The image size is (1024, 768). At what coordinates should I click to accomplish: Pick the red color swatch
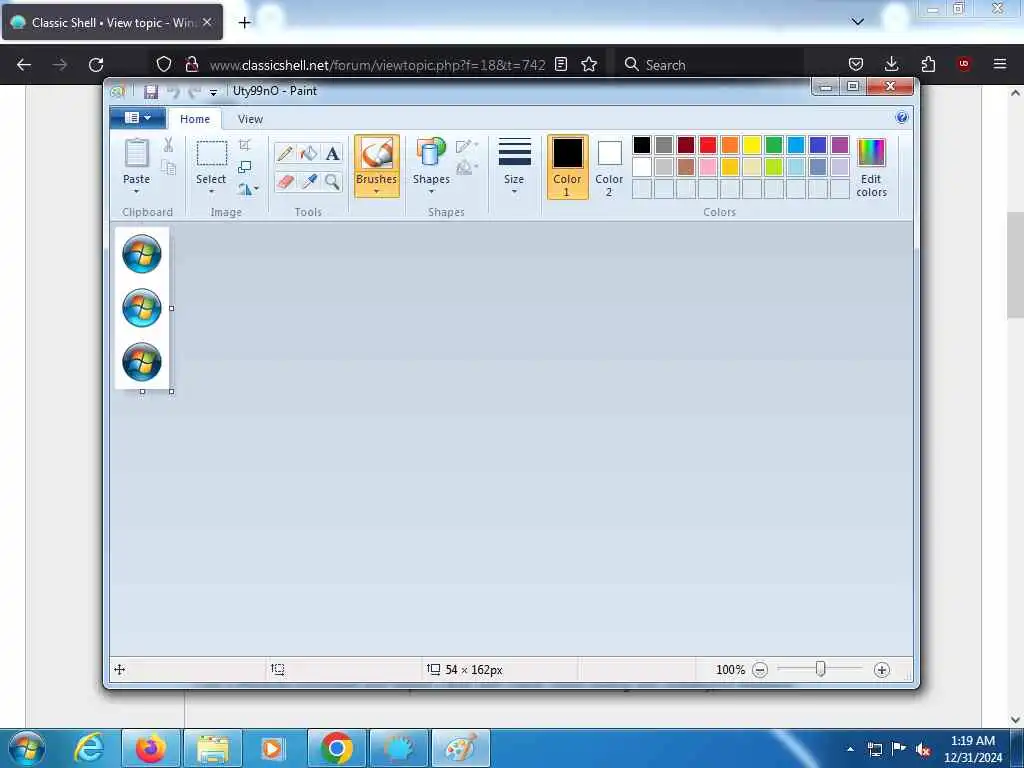[x=708, y=145]
